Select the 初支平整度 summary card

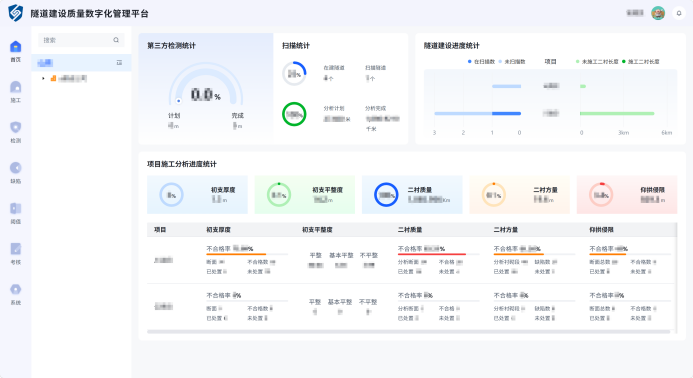(305, 195)
